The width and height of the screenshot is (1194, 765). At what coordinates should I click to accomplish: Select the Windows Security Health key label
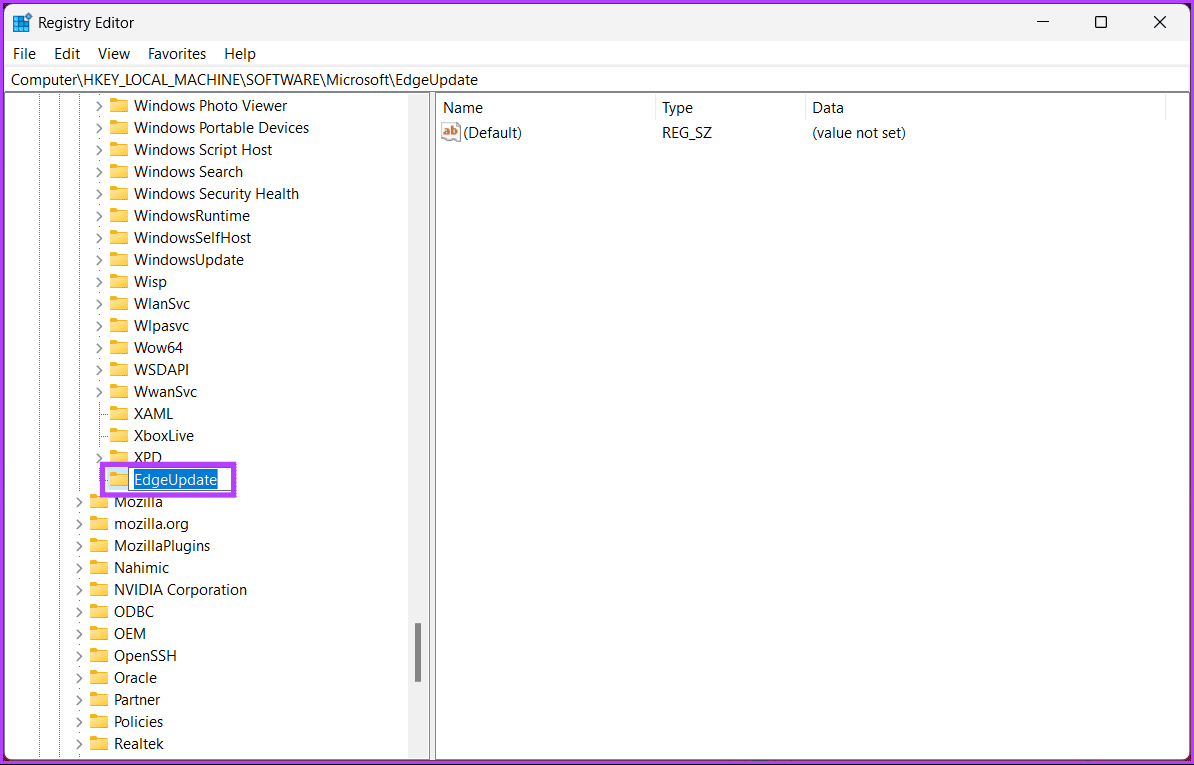point(216,194)
